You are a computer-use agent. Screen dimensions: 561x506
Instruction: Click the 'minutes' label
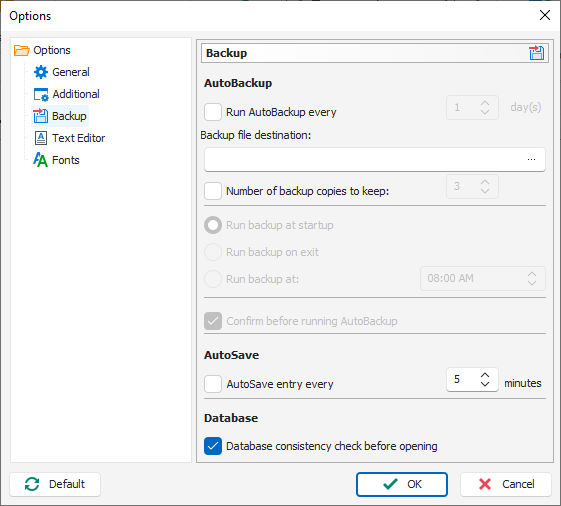click(x=523, y=383)
